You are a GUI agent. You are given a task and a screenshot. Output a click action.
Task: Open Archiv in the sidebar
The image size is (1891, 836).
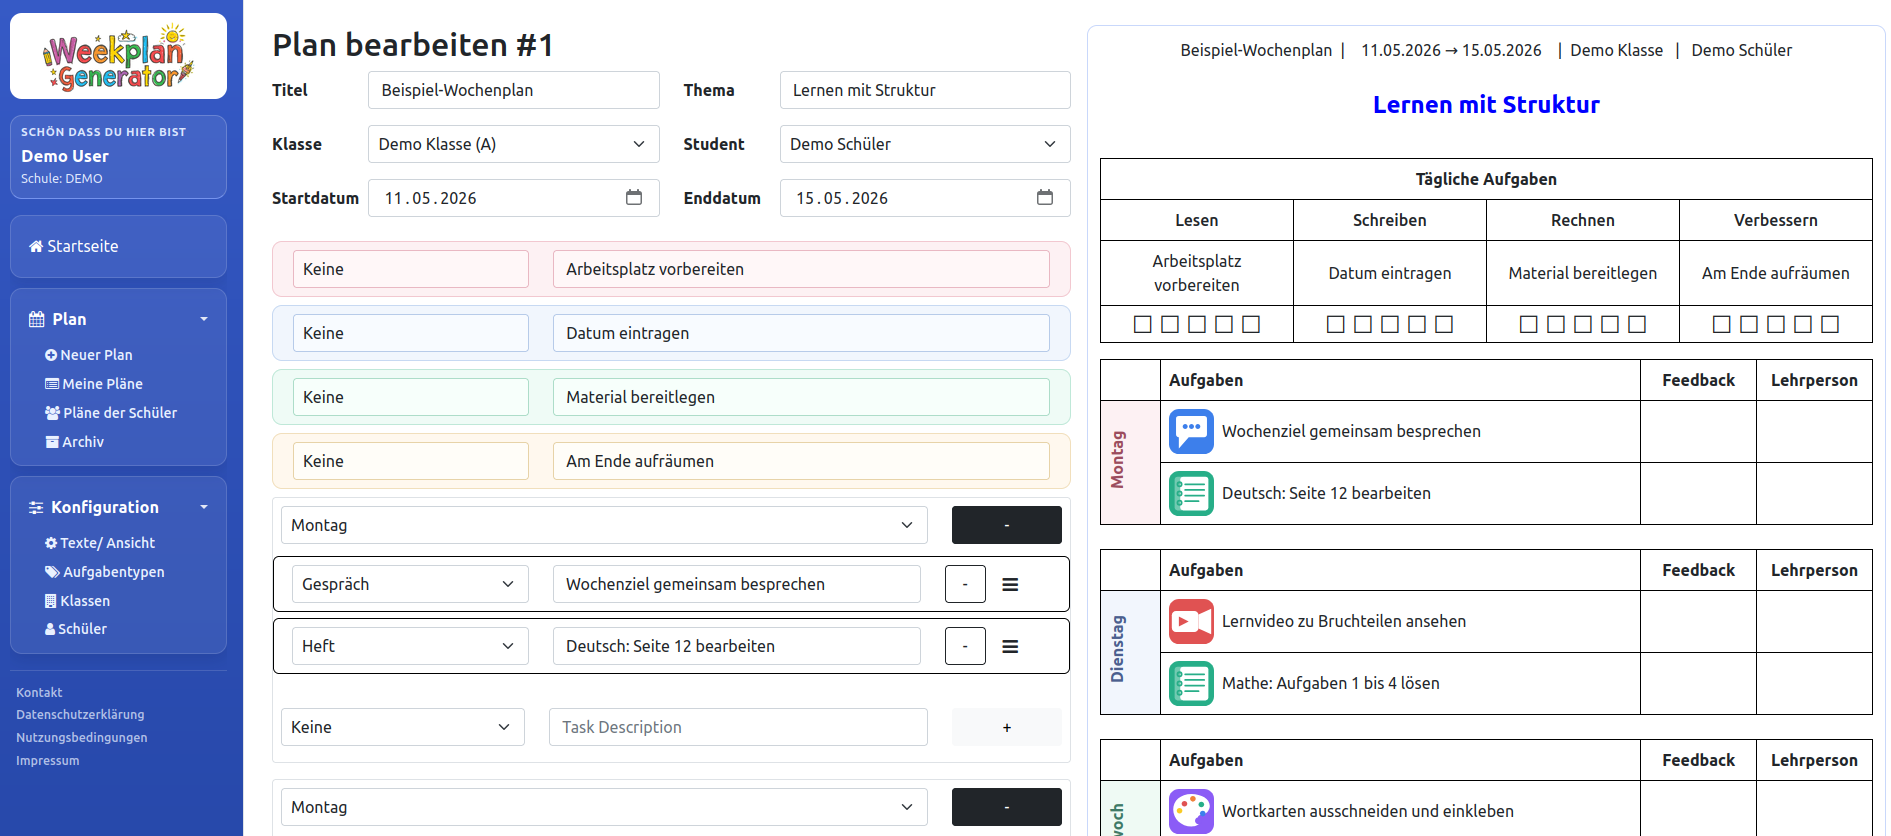coord(74,442)
